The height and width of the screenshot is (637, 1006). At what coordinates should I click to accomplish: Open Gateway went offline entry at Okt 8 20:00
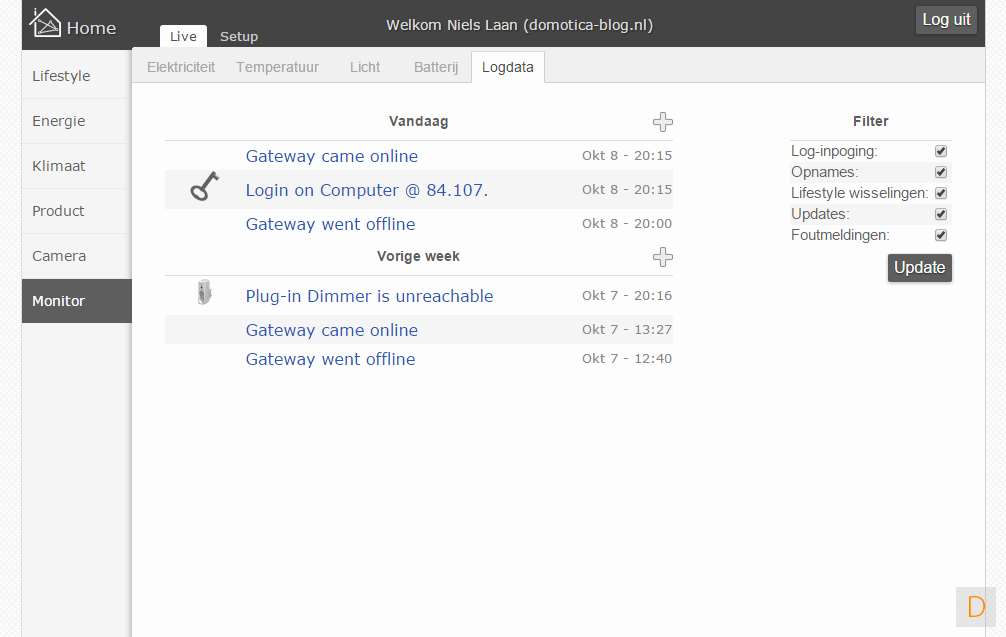pyautogui.click(x=330, y=224)
